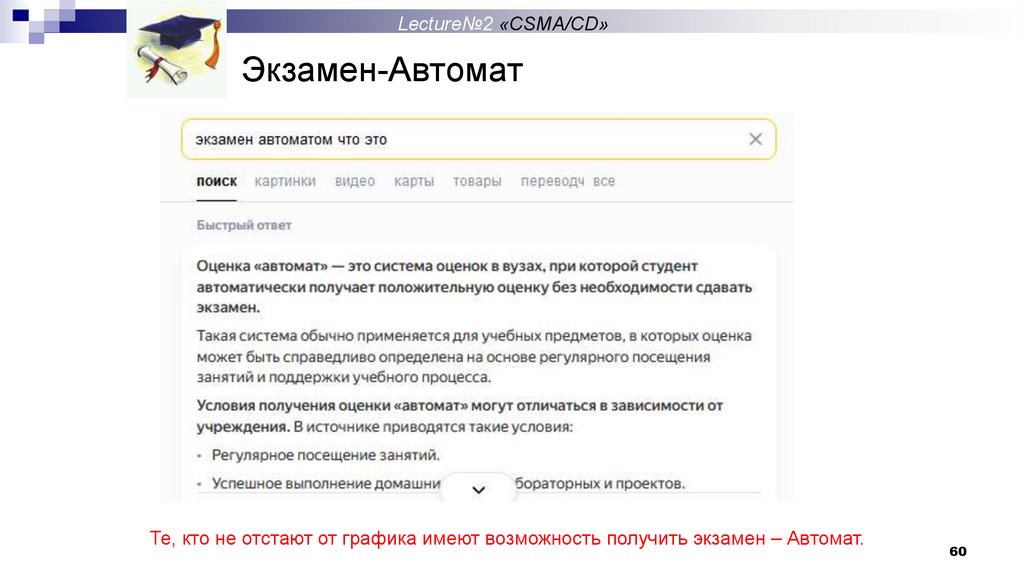Click the paragraph starting 'Такая система обычно'

pyautogui.click(x=475, y=356)
